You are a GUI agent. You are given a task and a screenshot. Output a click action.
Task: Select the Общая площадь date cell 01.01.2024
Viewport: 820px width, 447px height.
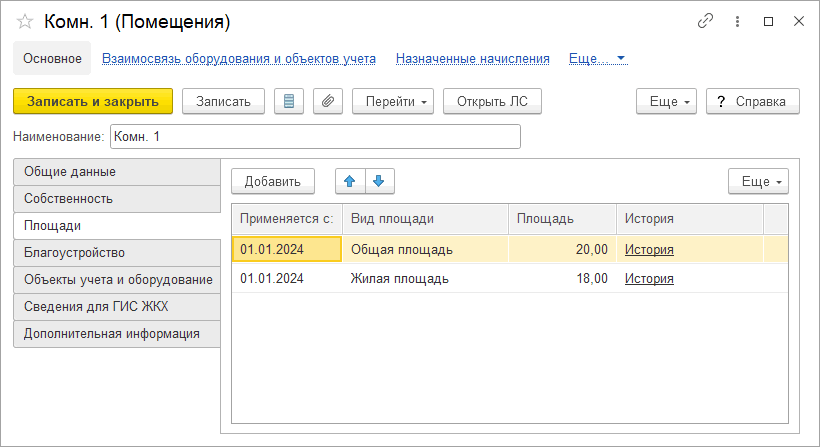coord(287,249)
